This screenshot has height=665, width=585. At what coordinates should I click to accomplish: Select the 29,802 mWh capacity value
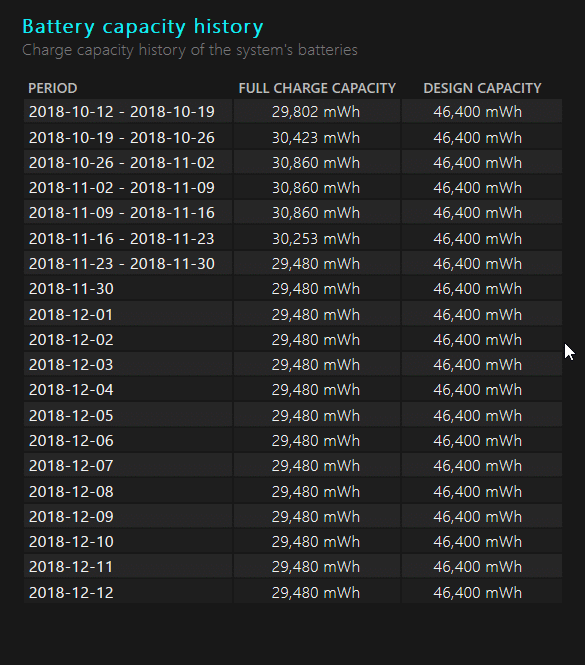tap(316, 112)
